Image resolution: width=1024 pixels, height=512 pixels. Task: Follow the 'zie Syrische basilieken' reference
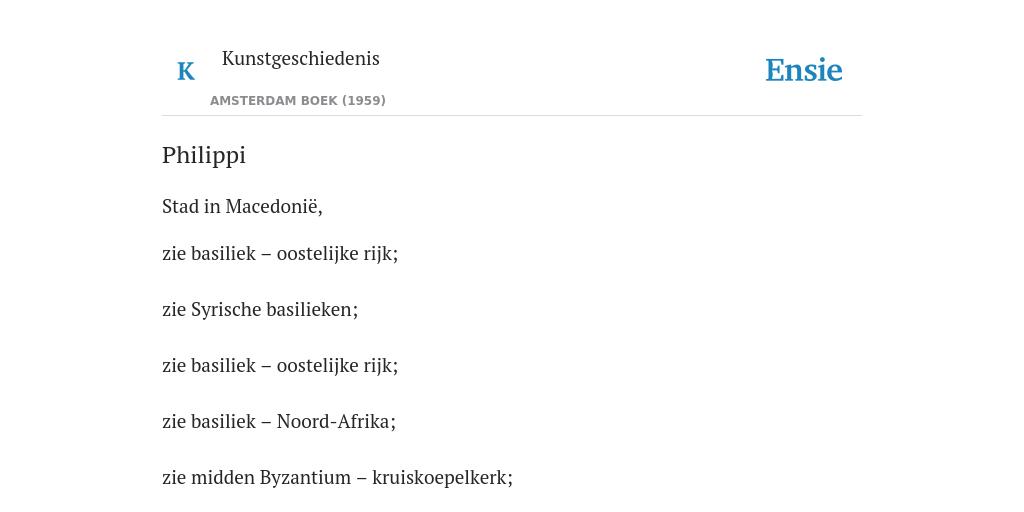[x=260, y=310]
